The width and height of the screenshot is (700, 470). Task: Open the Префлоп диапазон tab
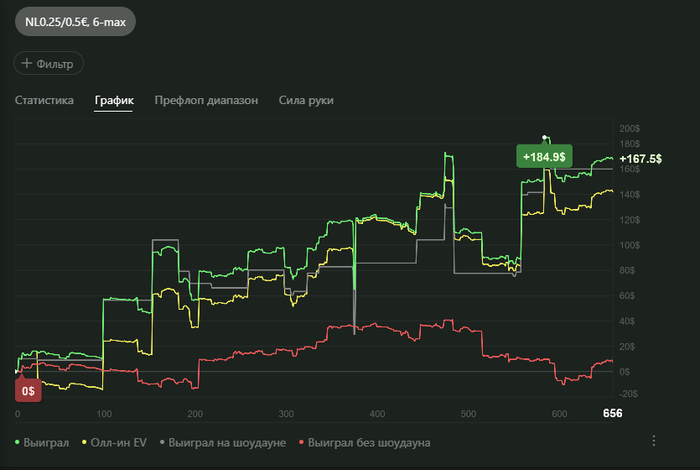(x=206, y=101)
